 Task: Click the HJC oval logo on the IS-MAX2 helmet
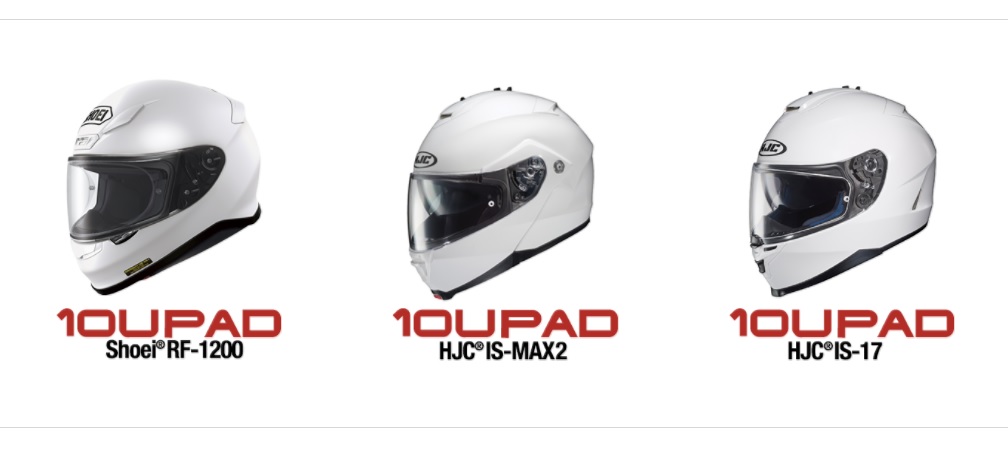pyautogui.click(x=425, y=159)
